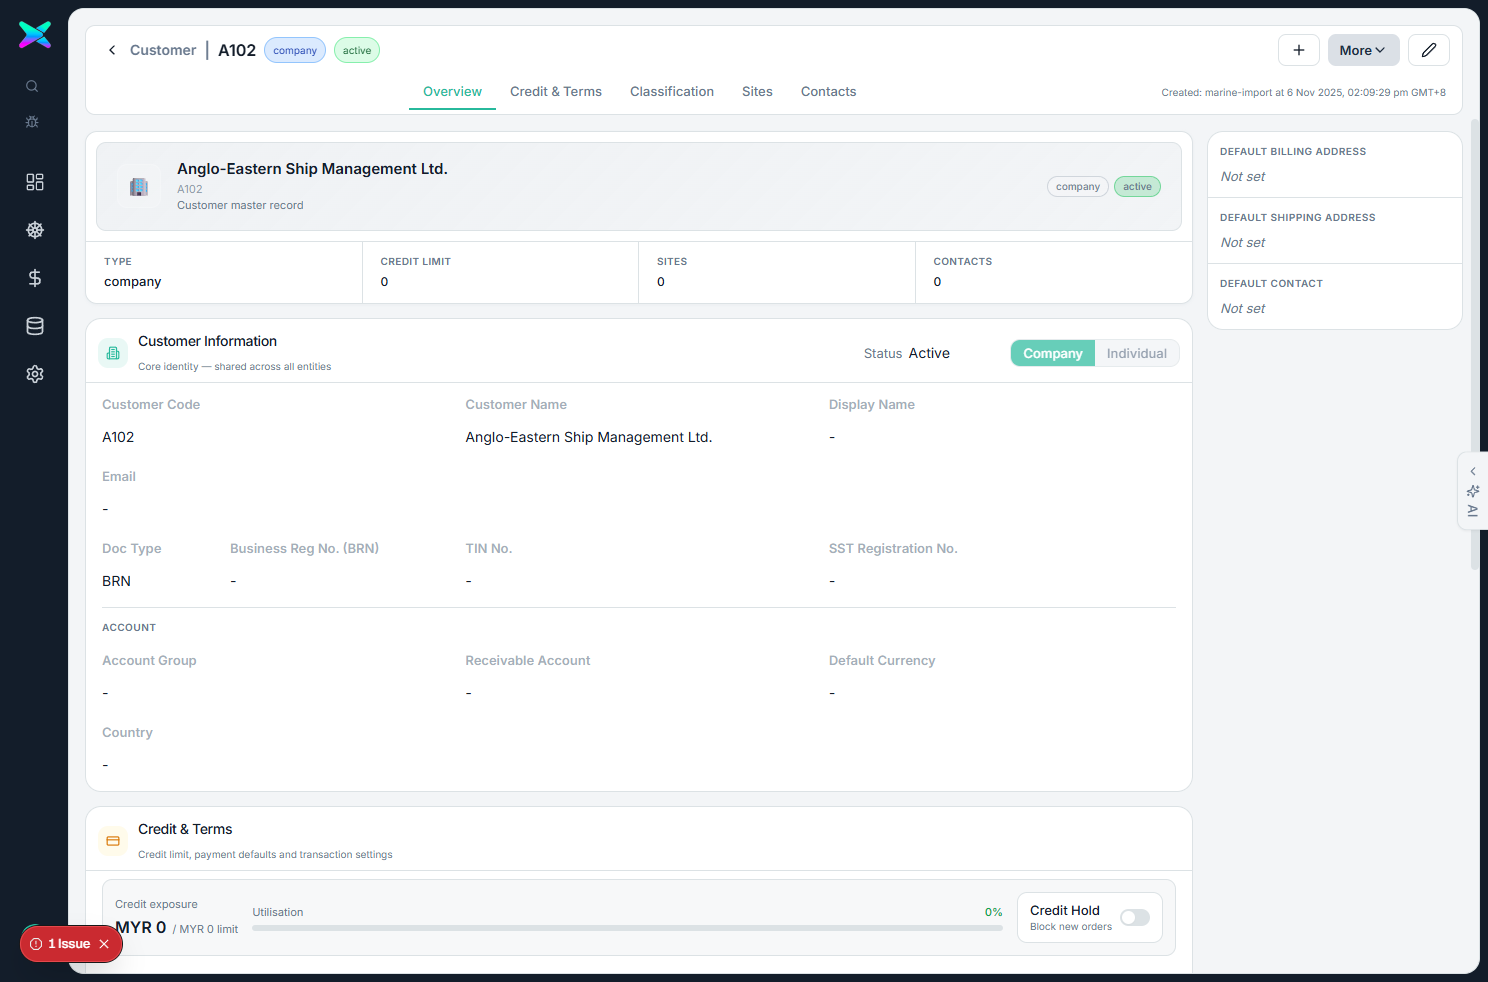1488x982 pixels.
Task: Click the Customer breadcrumb link
Action: (x=163, y=50)
